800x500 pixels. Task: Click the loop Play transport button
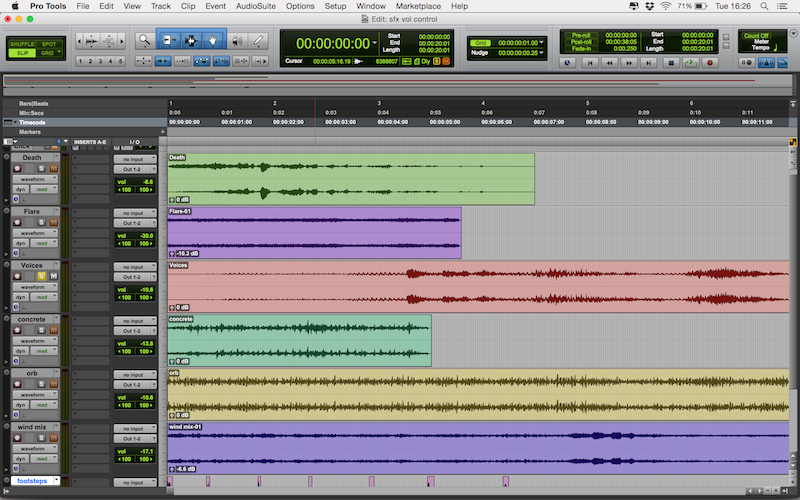pos(690,63)
